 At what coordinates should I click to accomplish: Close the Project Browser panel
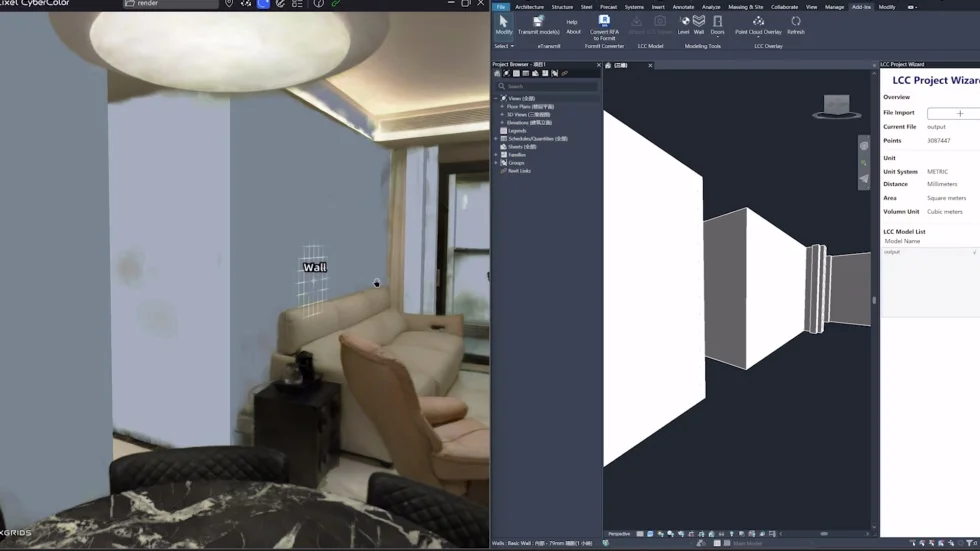[x=599, y=65]
